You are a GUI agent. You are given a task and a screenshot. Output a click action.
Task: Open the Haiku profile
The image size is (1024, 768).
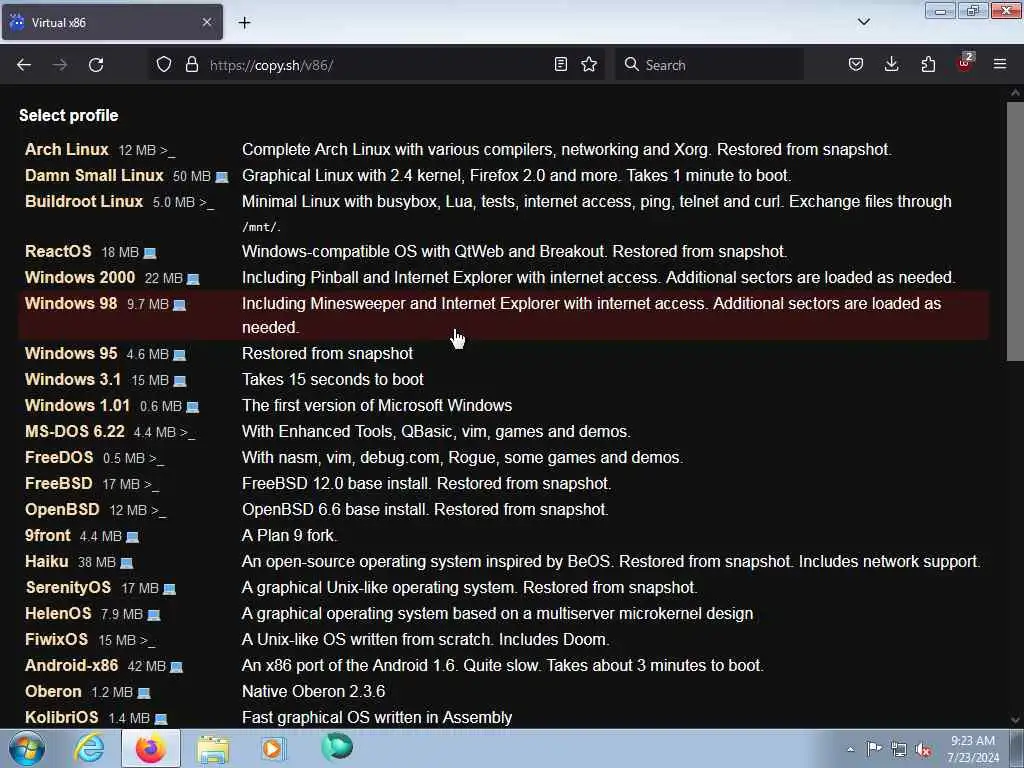pos(46,562)
